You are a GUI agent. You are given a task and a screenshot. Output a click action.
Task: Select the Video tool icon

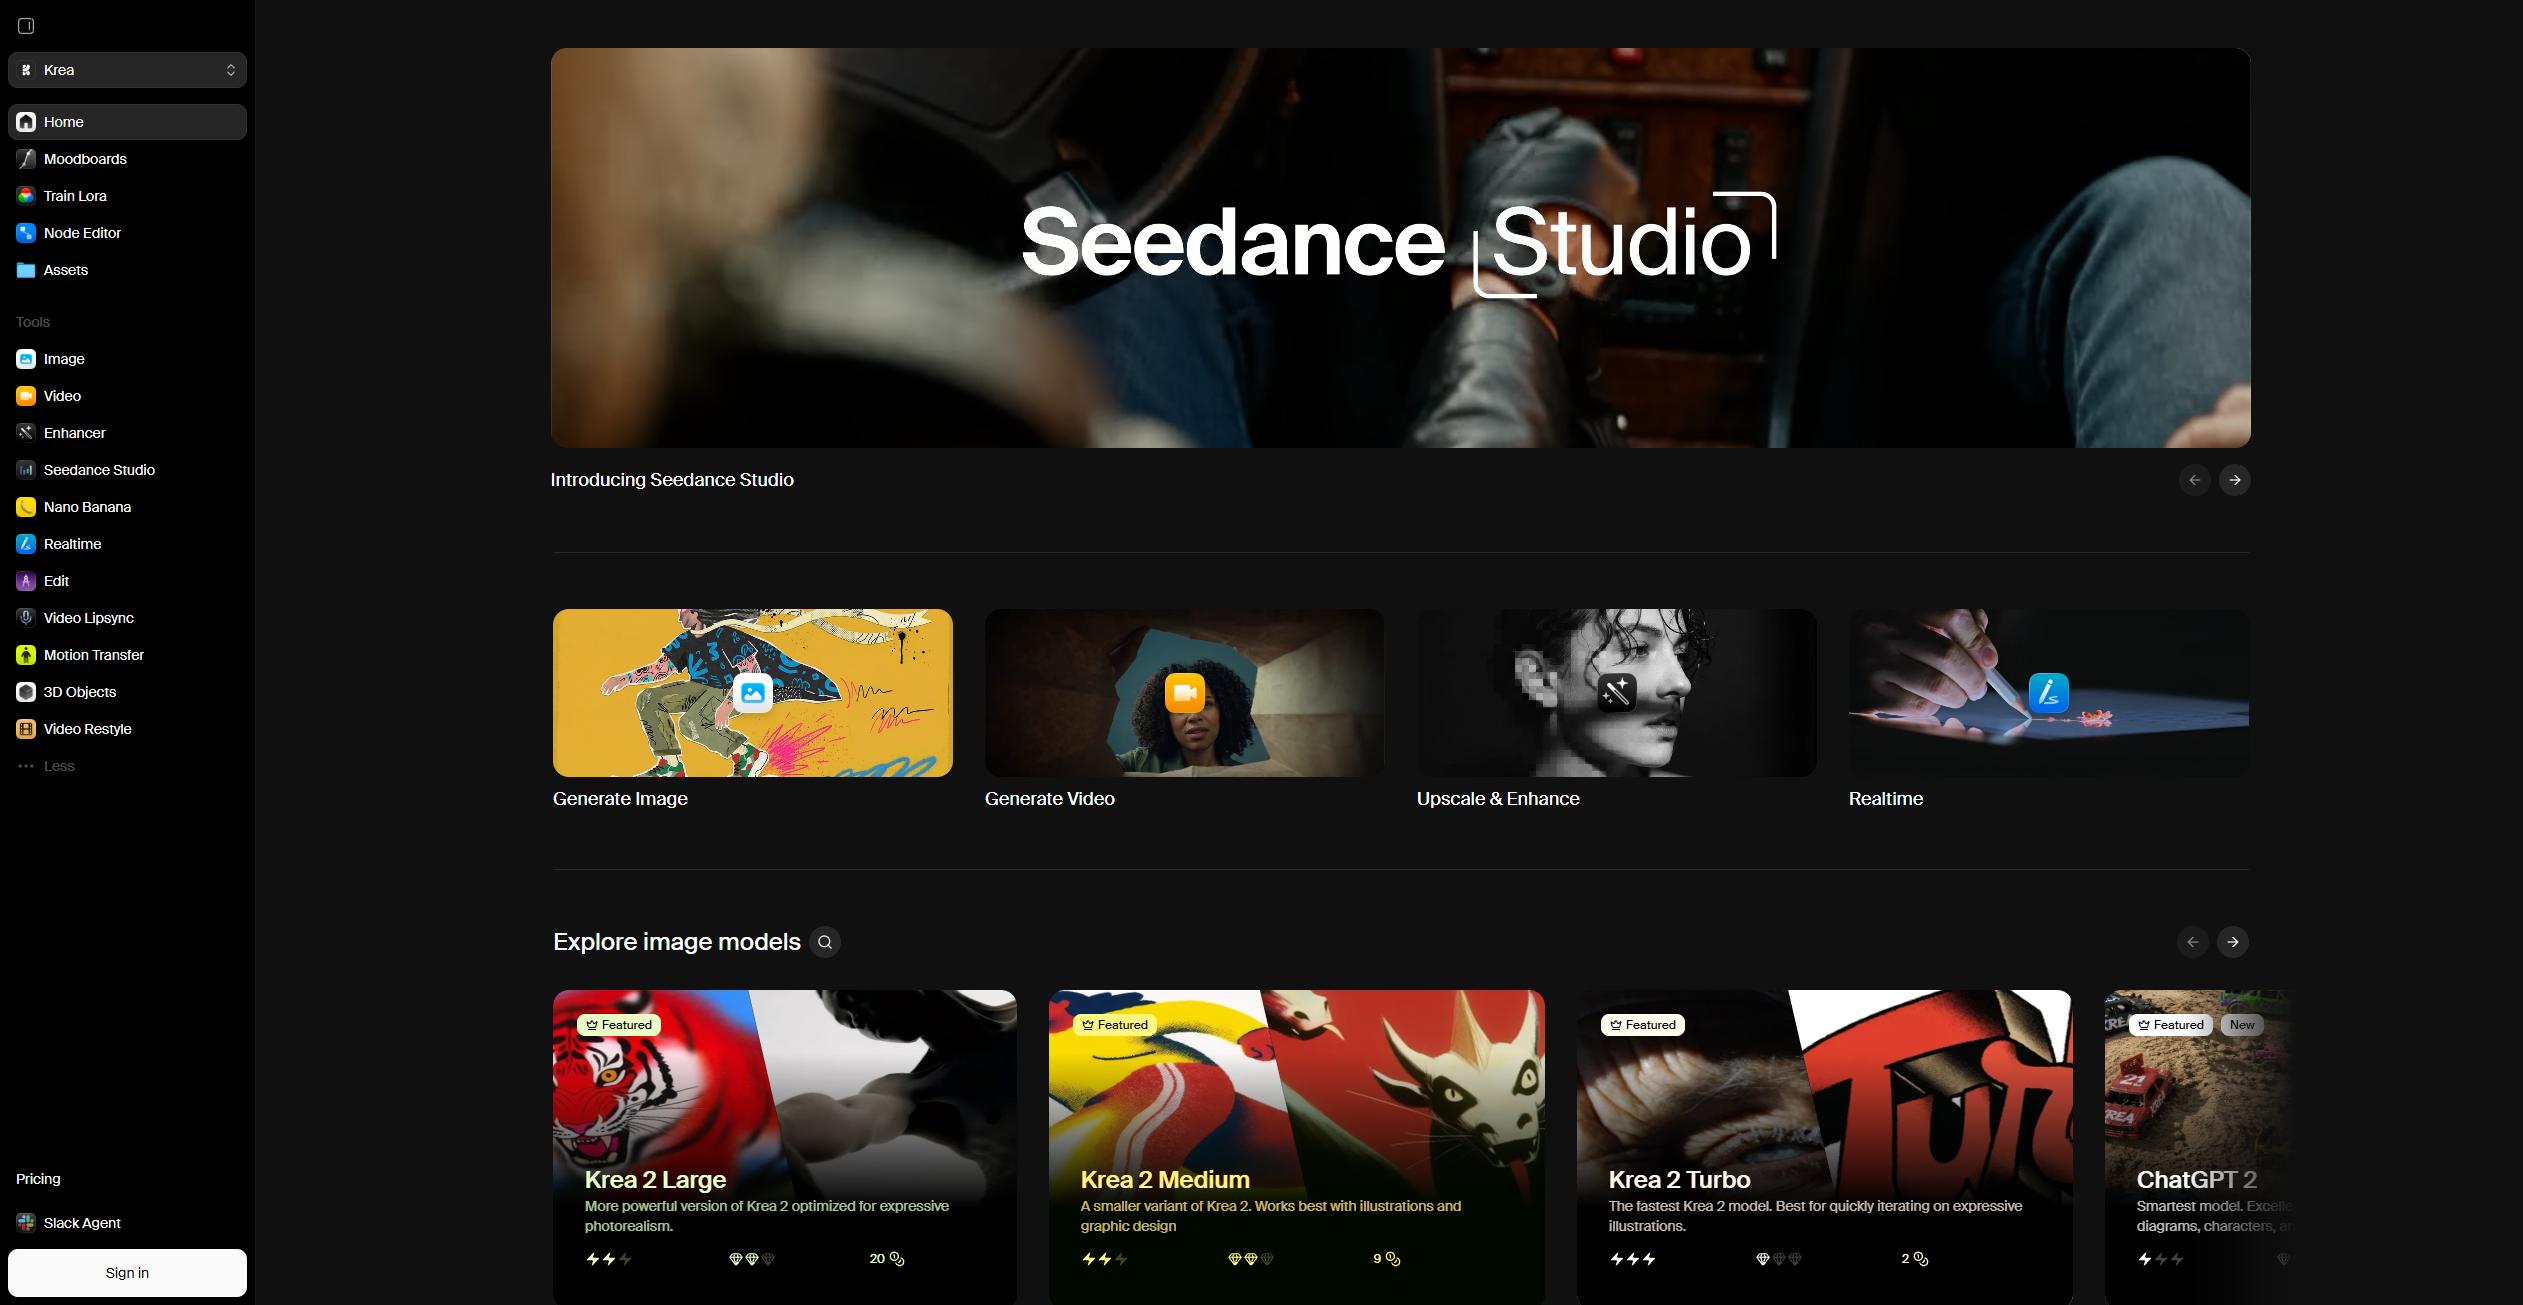coord(26,396)
